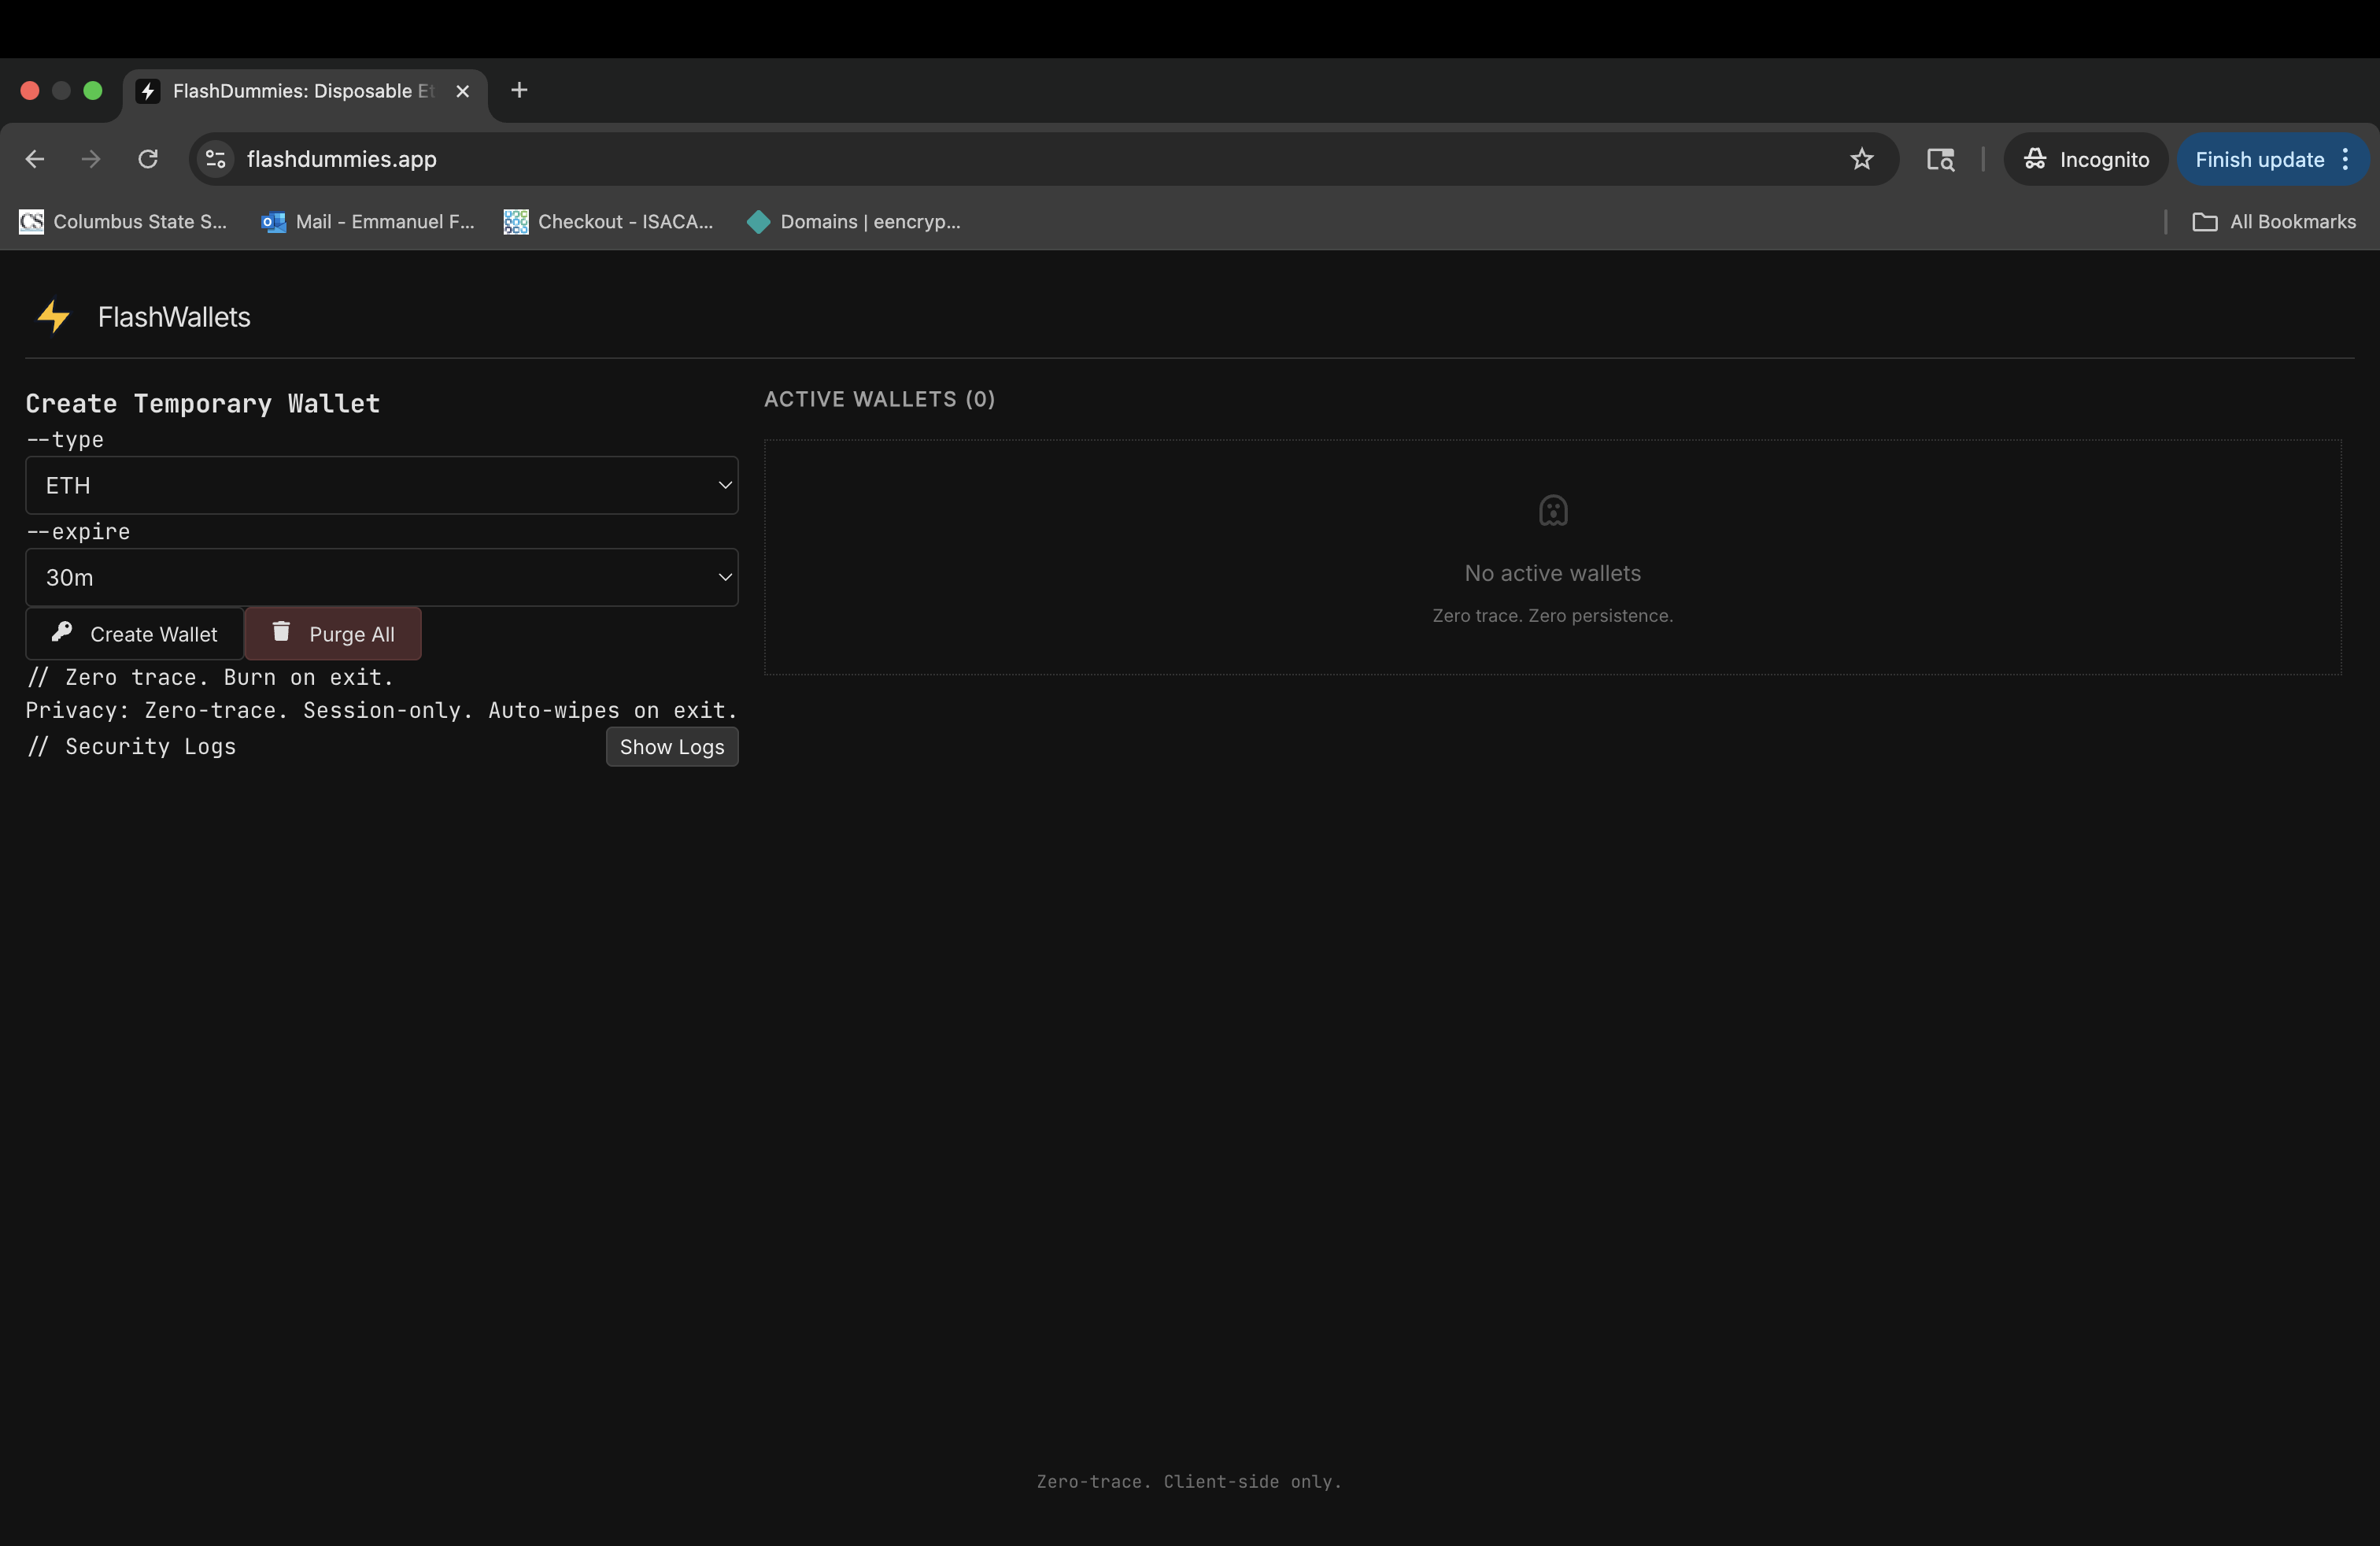This screenshot has width=2380, height=1546.
Task: Open the 30m expire dropdown
Action: click(x=381, y=577)
